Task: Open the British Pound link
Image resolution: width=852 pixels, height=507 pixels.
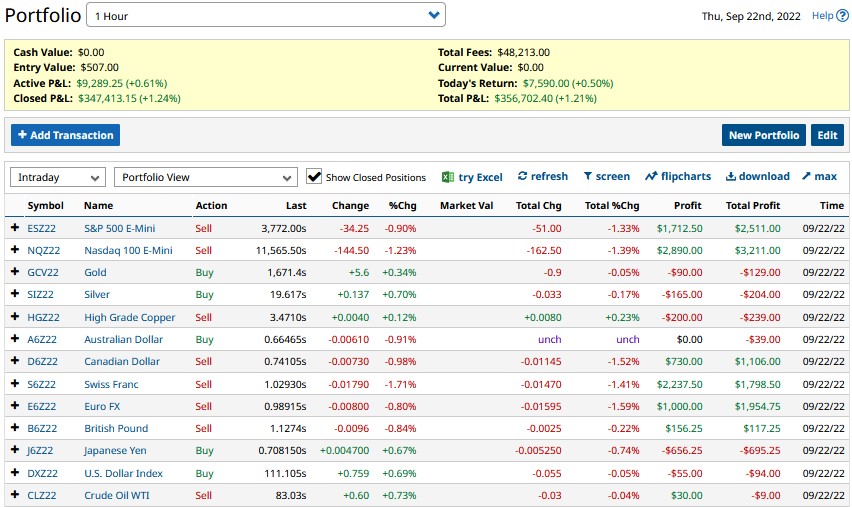Action: click(x=116, y=428)
